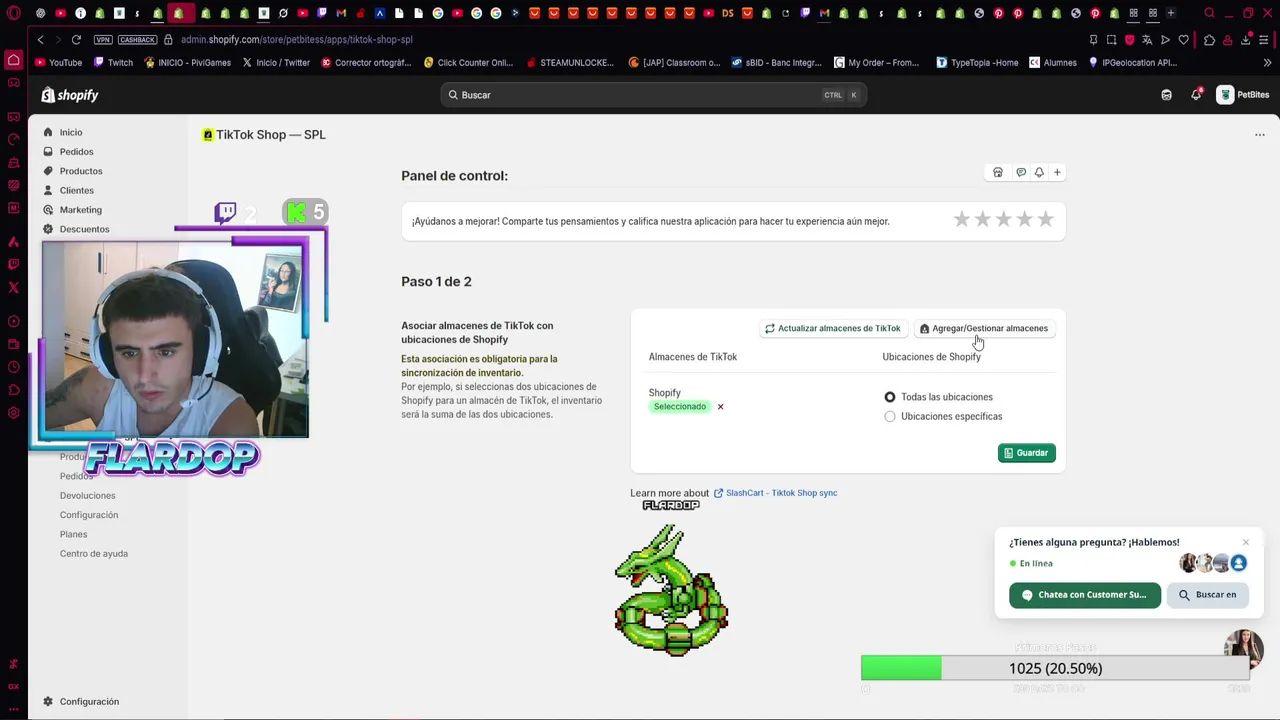The height and width of the screenshot is (720, 1280).
Task: Click the store icon in Panel de control
Action: pos(997,172)
